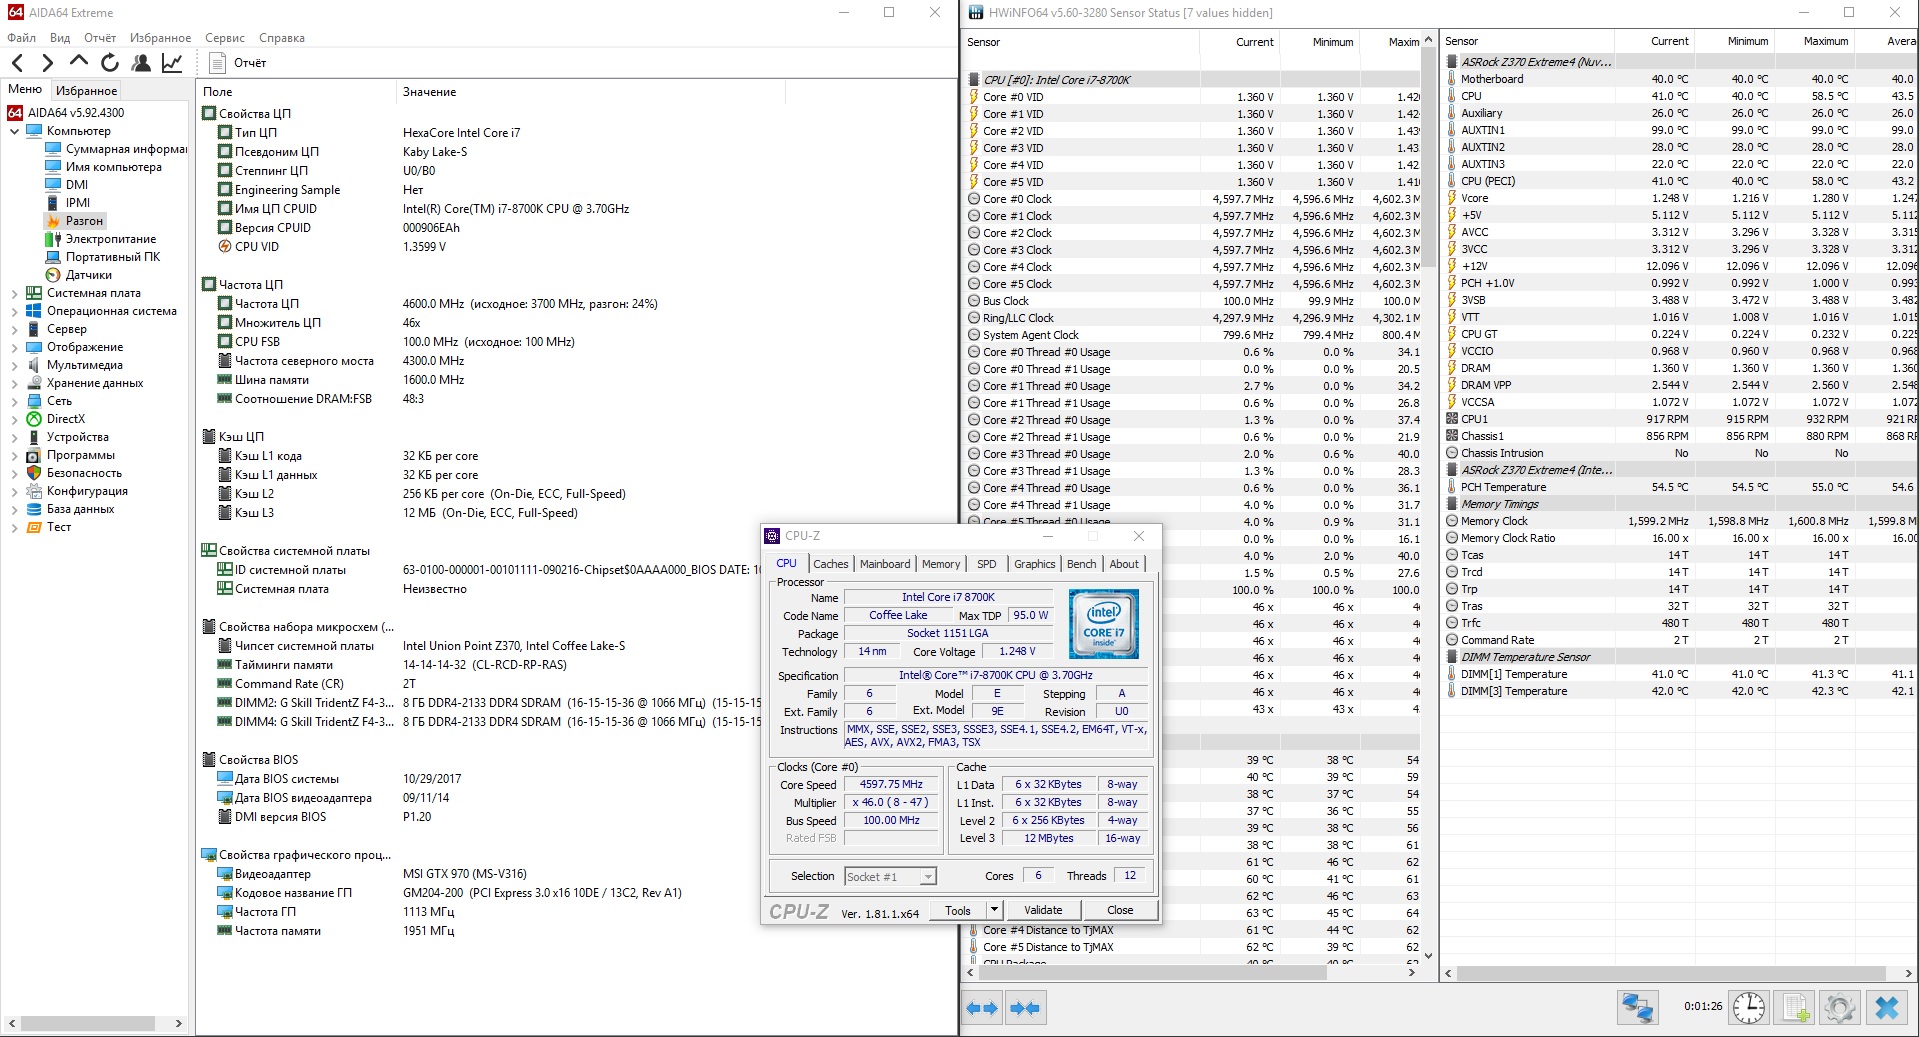Open the Файл menu
Viewport: 1919px width, 1037px height.
[21, 38]
